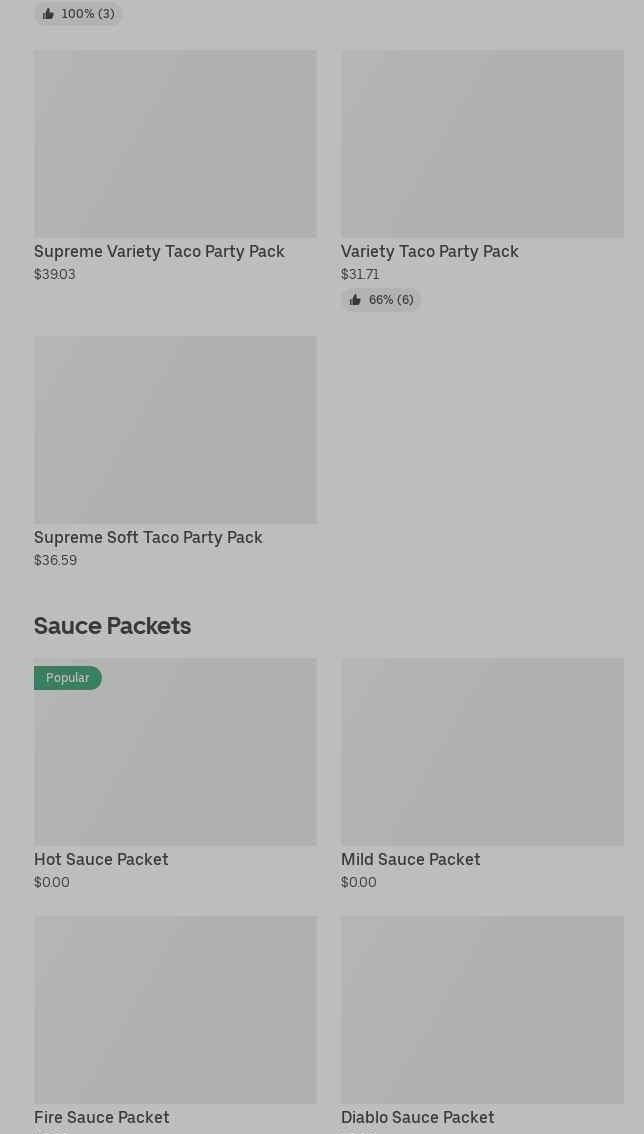This screenshot has width=644, height=1134.
Task: Select Mild Sauce Packet image
Action: click(x=482, y=752)
